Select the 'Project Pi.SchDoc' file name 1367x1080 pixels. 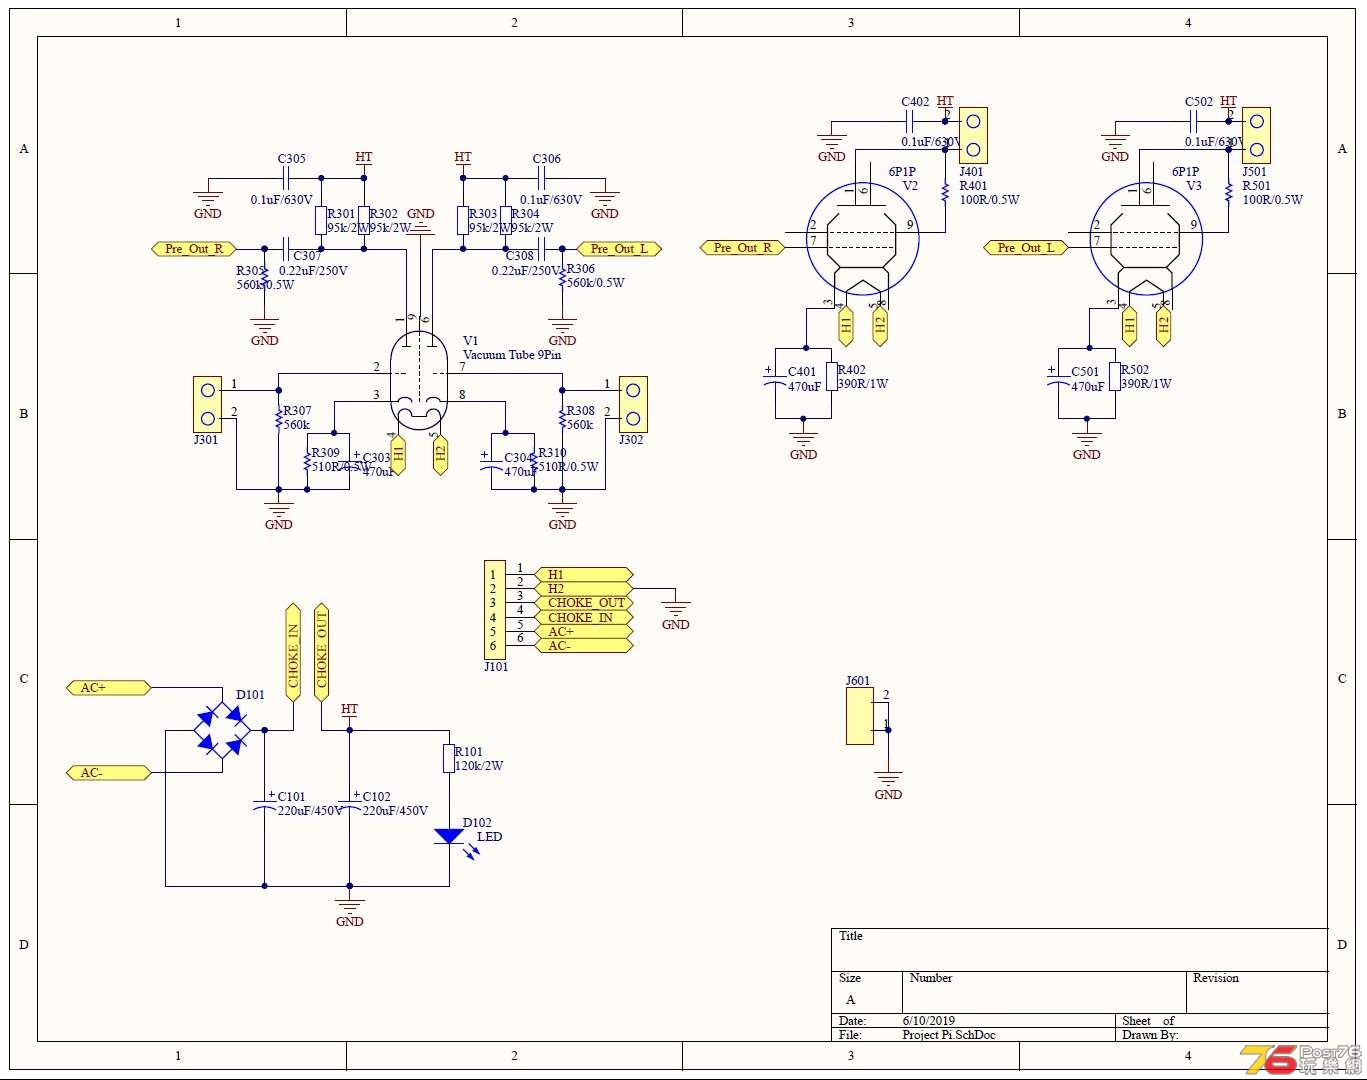949,1035
